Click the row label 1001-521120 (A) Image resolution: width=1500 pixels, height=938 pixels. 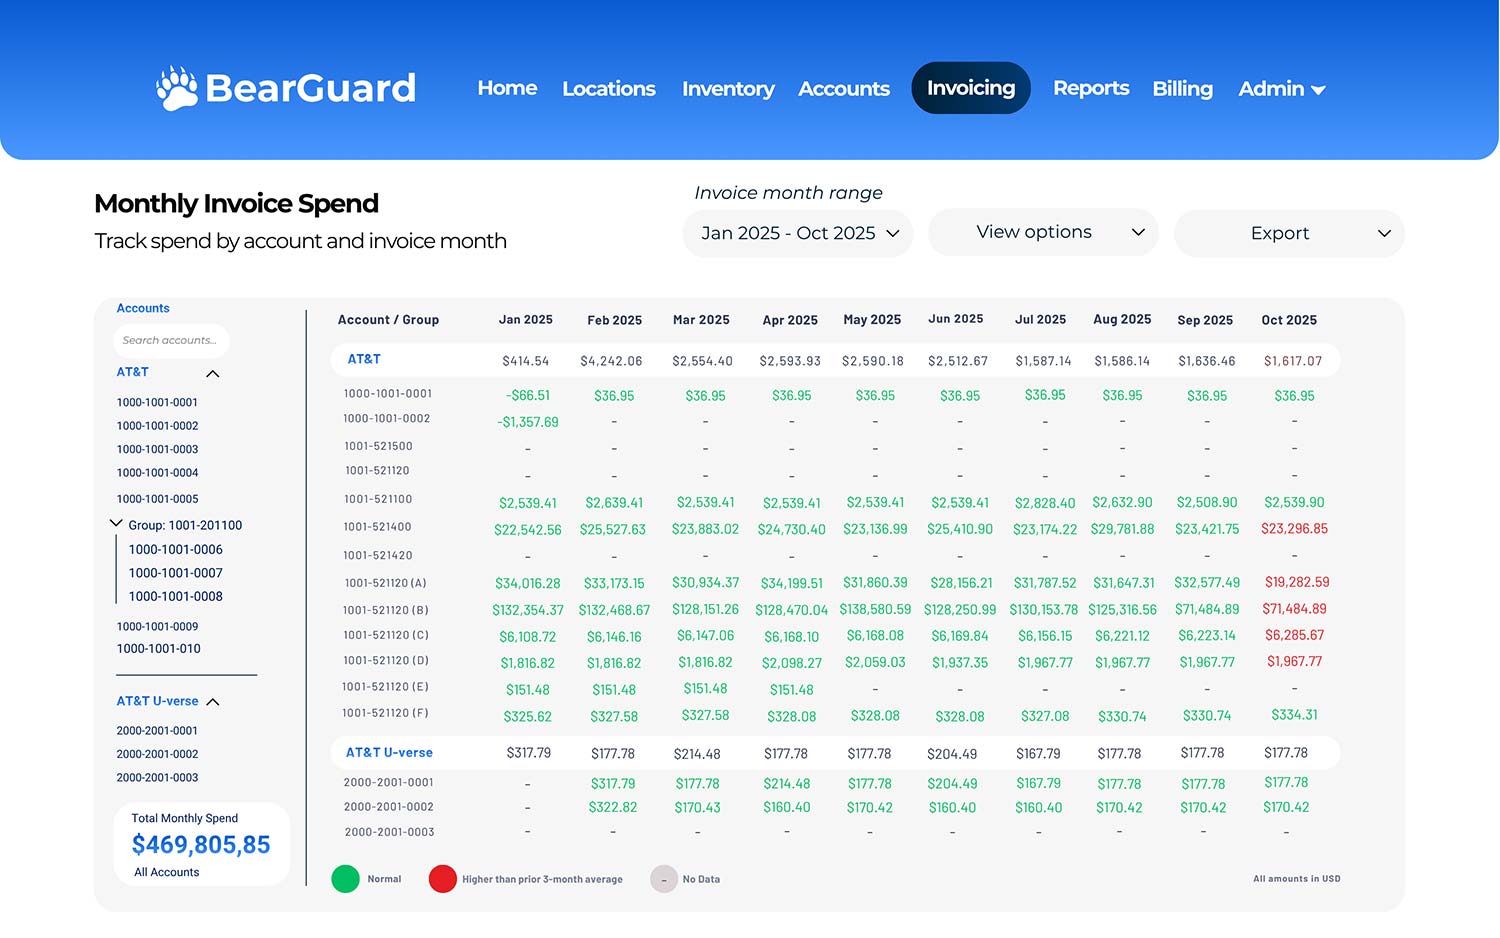[385, 583]
